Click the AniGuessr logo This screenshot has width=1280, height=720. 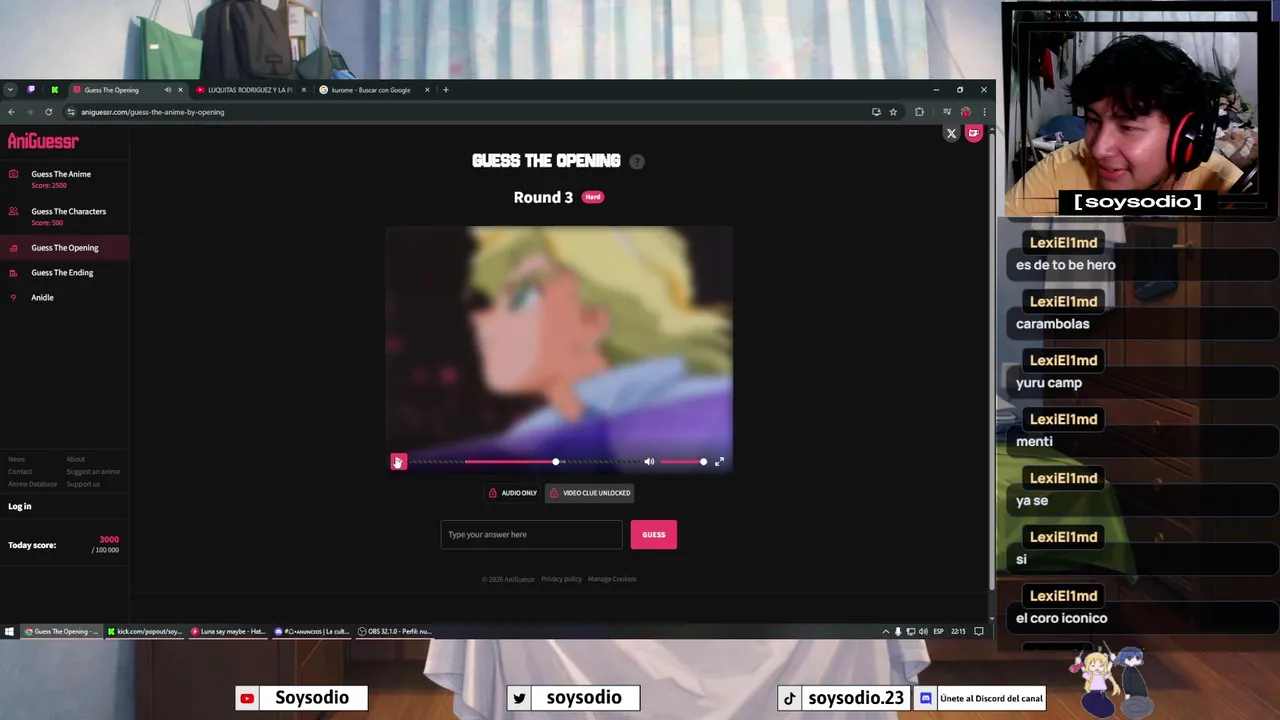click(x=43, y=141)
